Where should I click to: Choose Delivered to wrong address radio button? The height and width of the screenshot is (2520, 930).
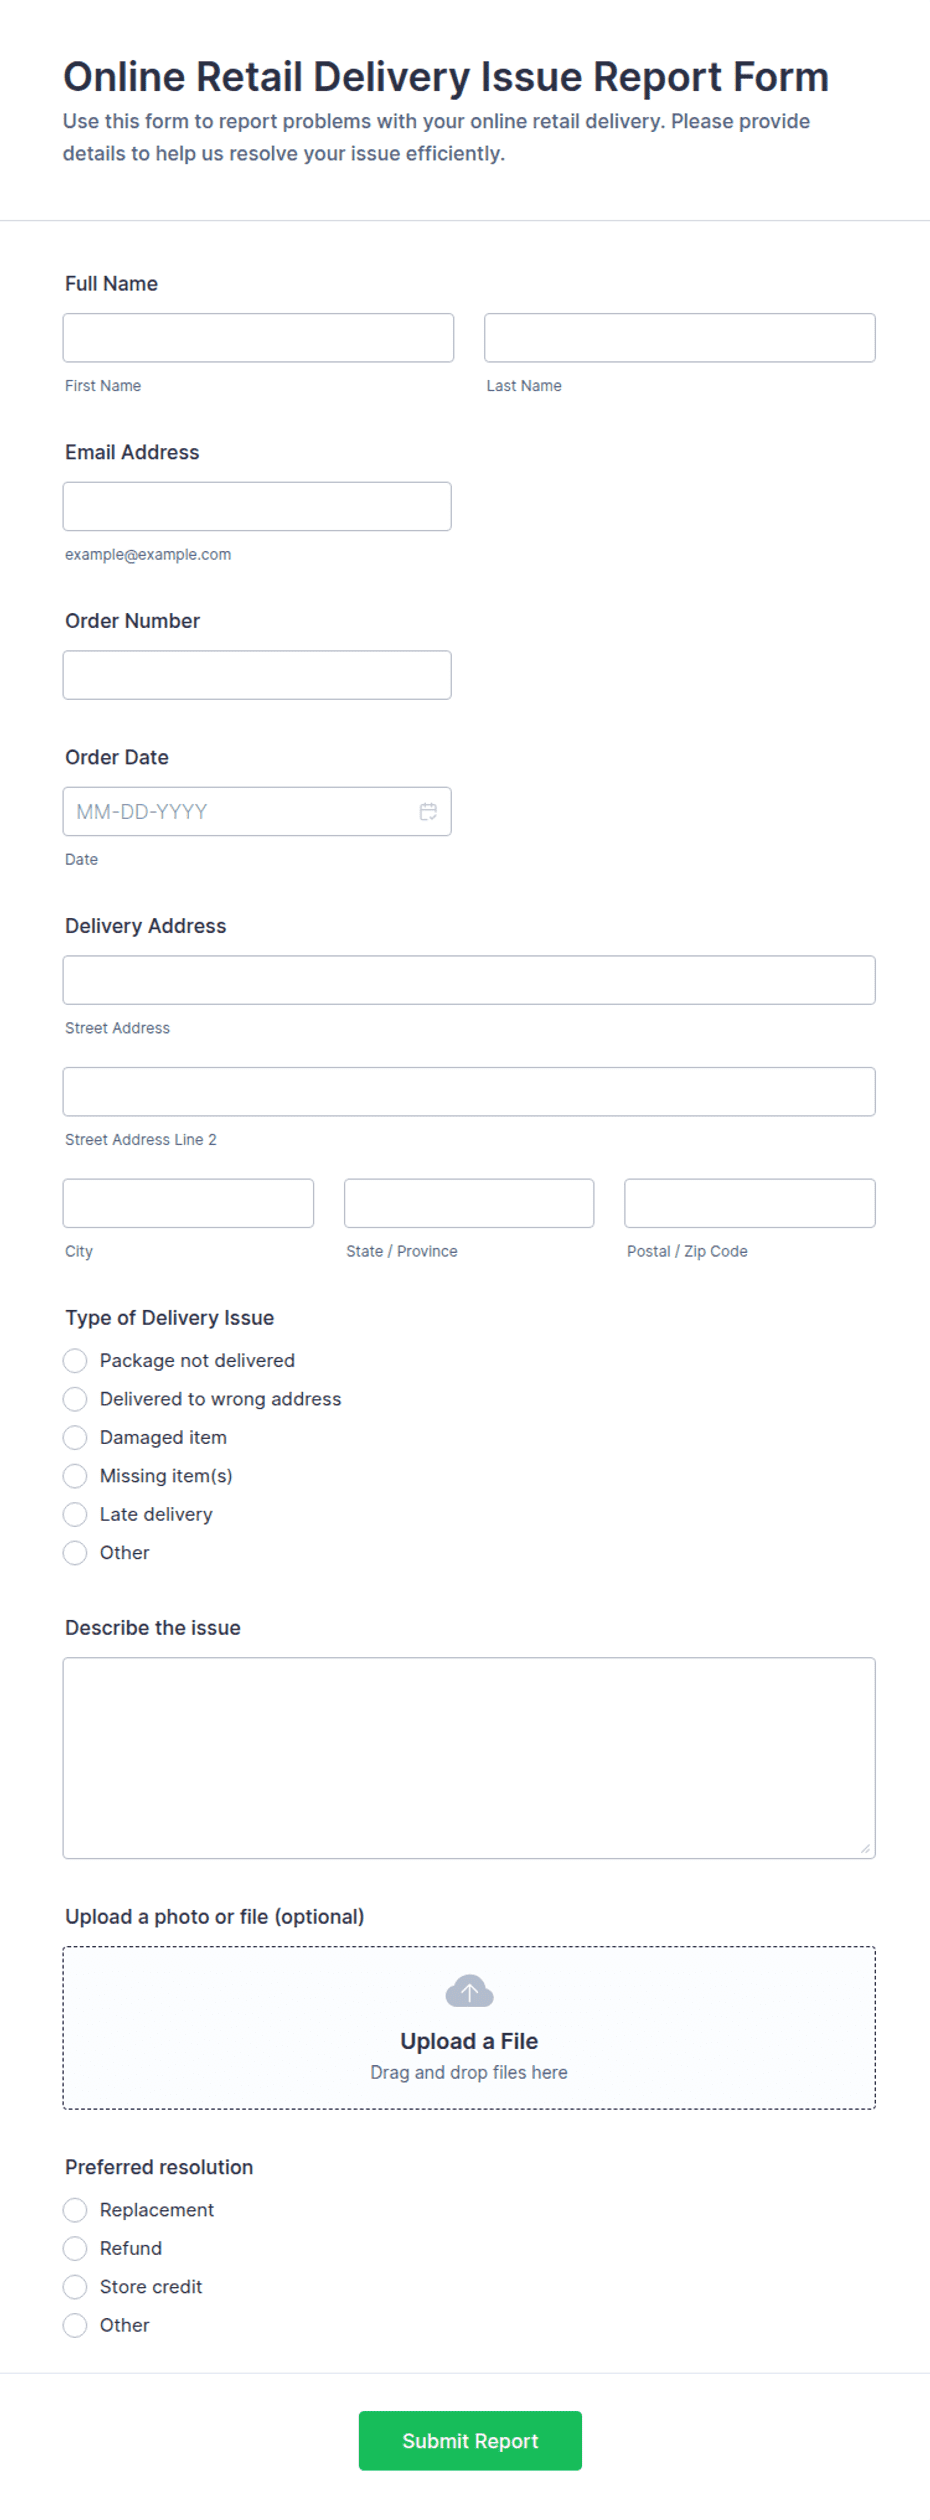pos(75,1398)
